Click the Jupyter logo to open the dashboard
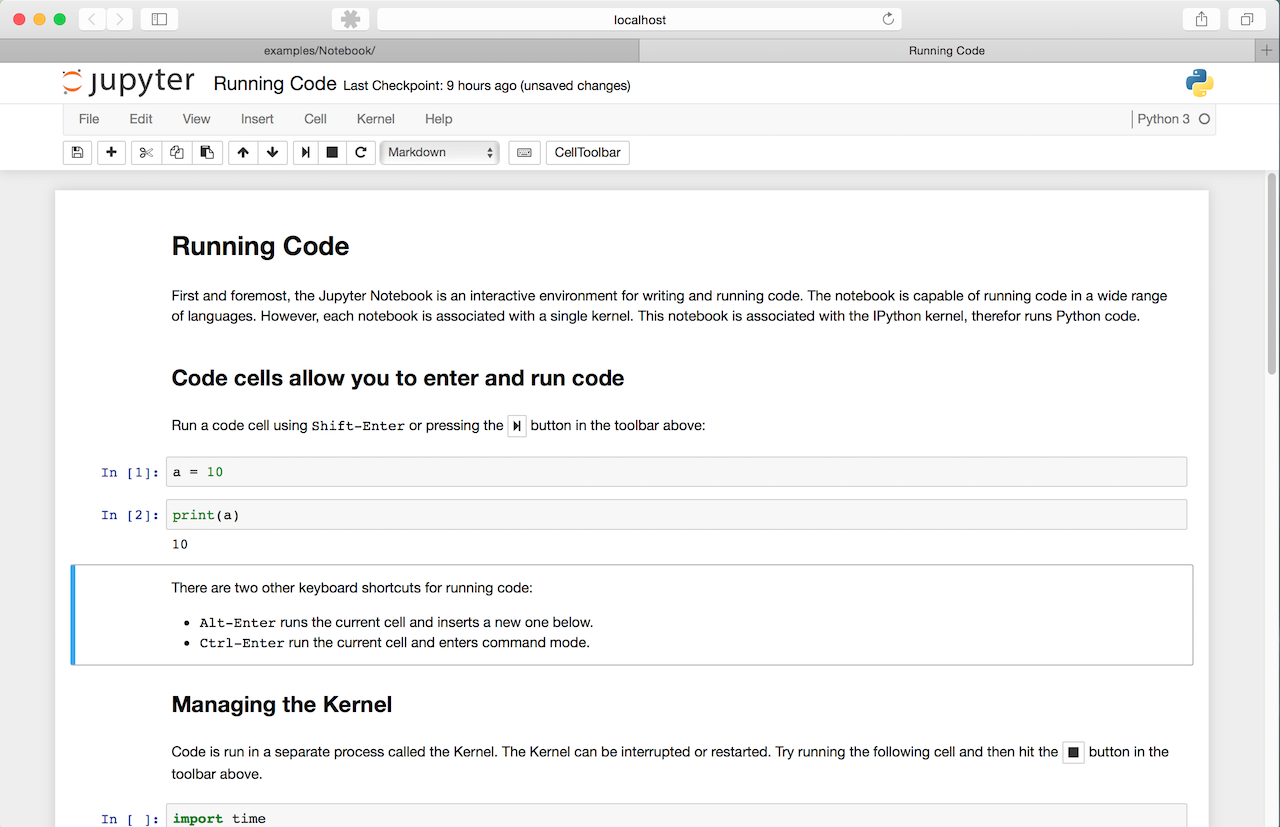This screenshot has height=827, width=1280. (128, 81)
